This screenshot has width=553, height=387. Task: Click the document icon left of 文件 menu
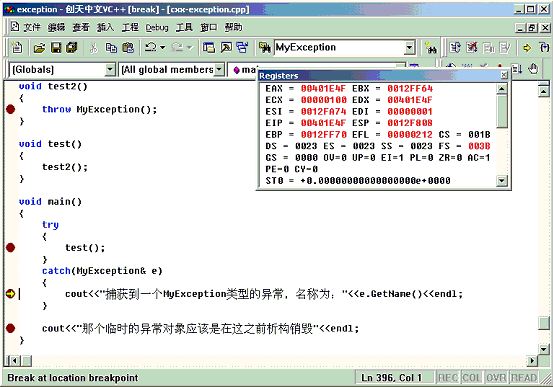click(x=14, y=26)
